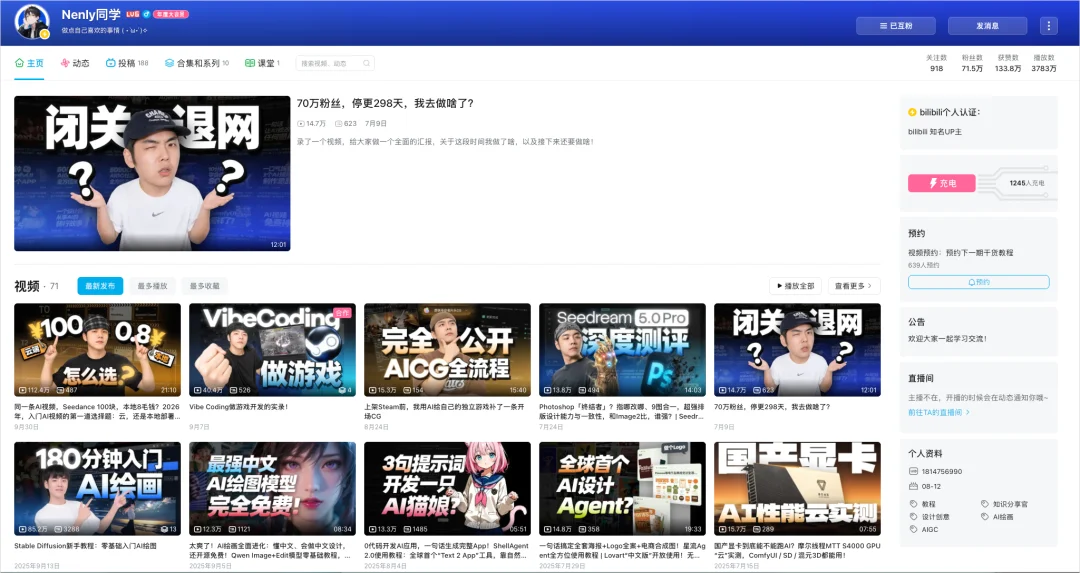Click the 播放数 3783万 stat

pos(1043,63)
